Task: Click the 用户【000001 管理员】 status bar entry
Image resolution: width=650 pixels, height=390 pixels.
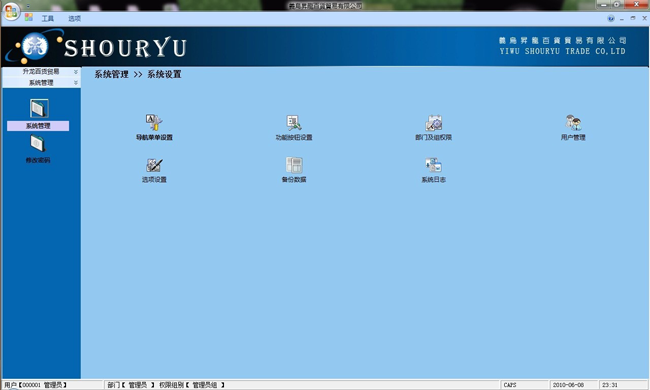Action: point(36,385)
